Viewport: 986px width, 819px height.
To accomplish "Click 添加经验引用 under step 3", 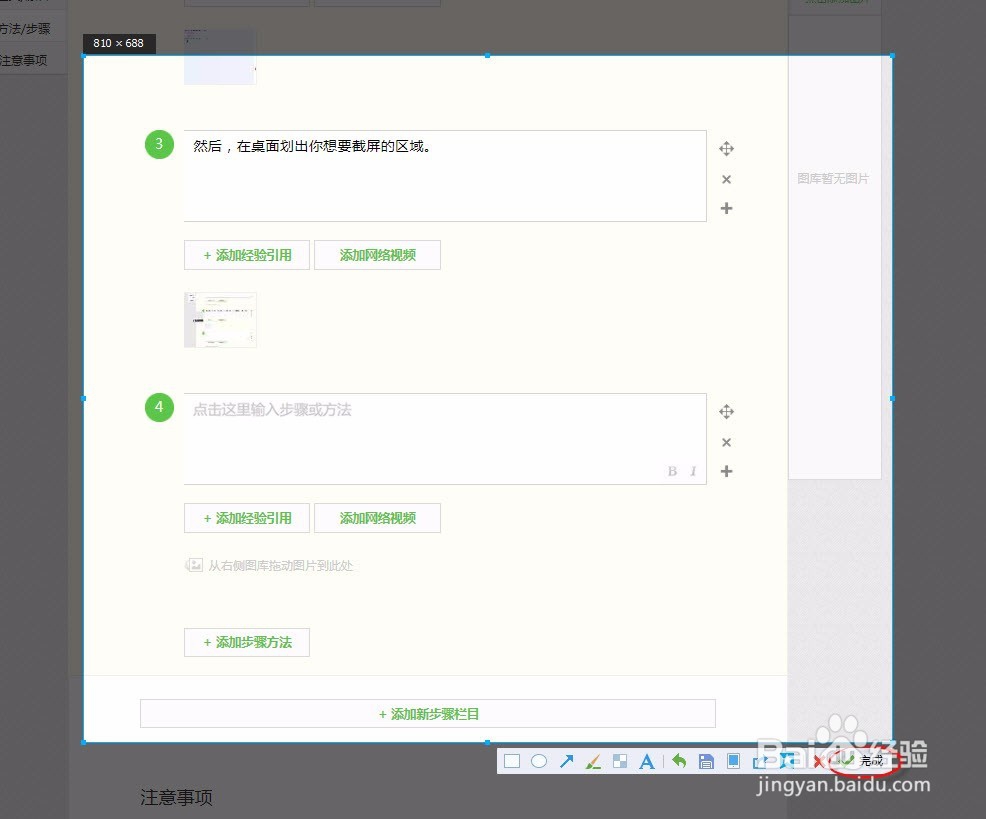I will click(x=246, y=255).
